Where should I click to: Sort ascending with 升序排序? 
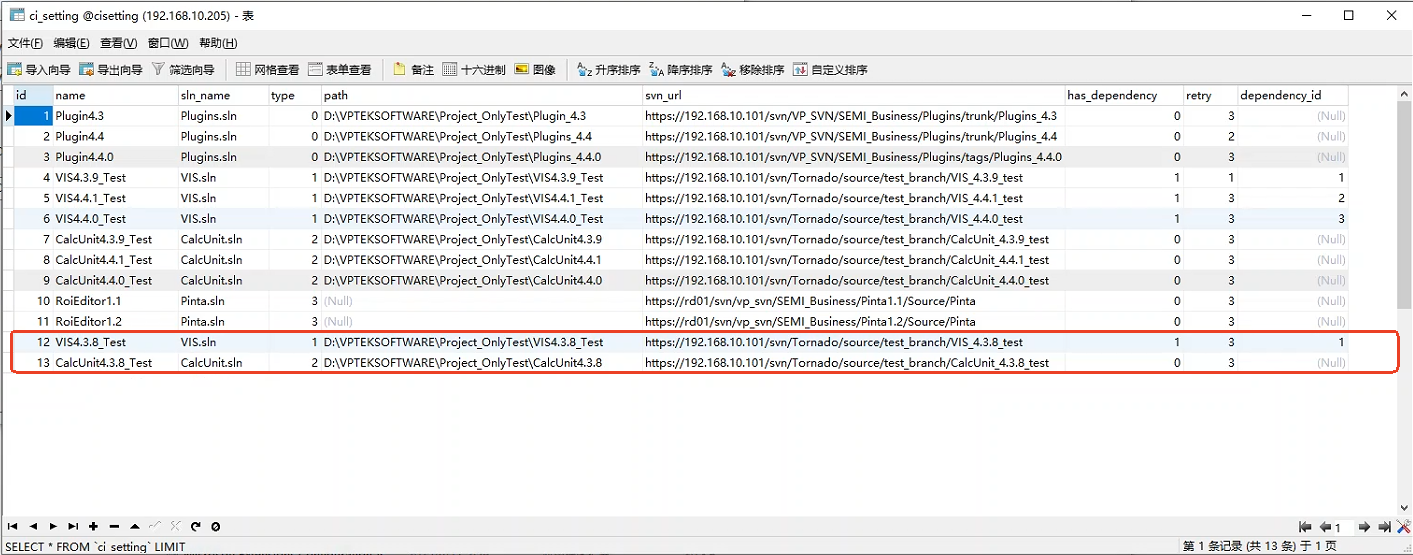pyautogui.click(x=609, y=70)
